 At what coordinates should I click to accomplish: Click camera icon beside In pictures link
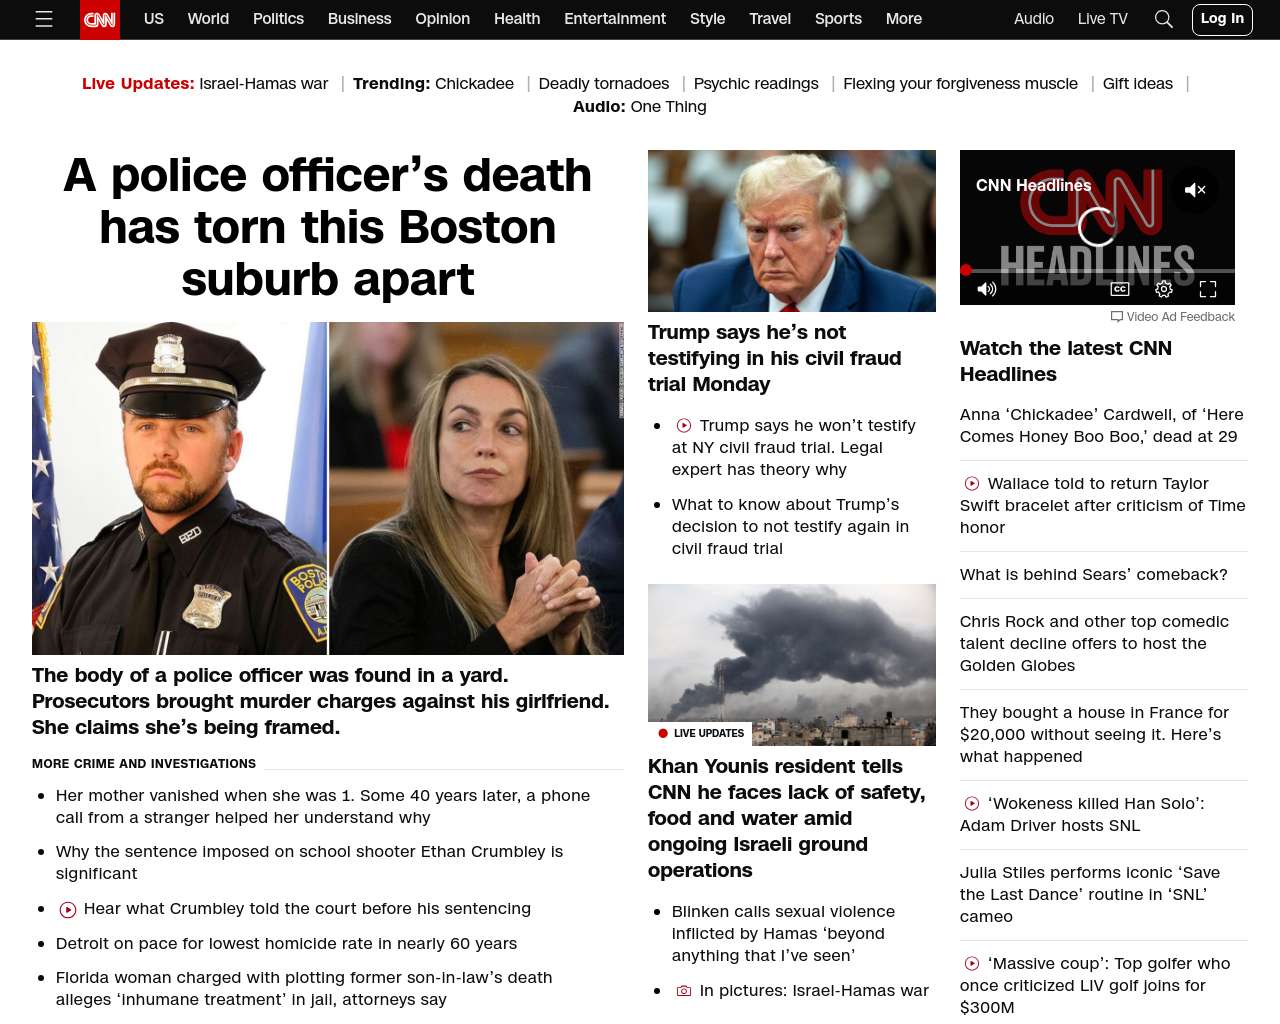point(684,991)
